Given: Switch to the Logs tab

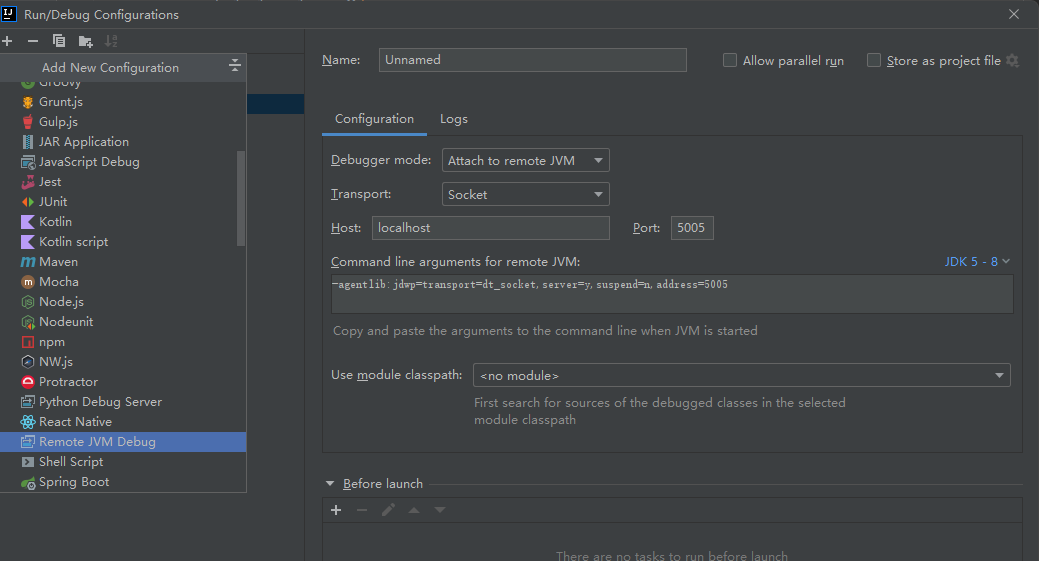Looking at the screenshot, I should pyautogui.click(x=454, y=119).
